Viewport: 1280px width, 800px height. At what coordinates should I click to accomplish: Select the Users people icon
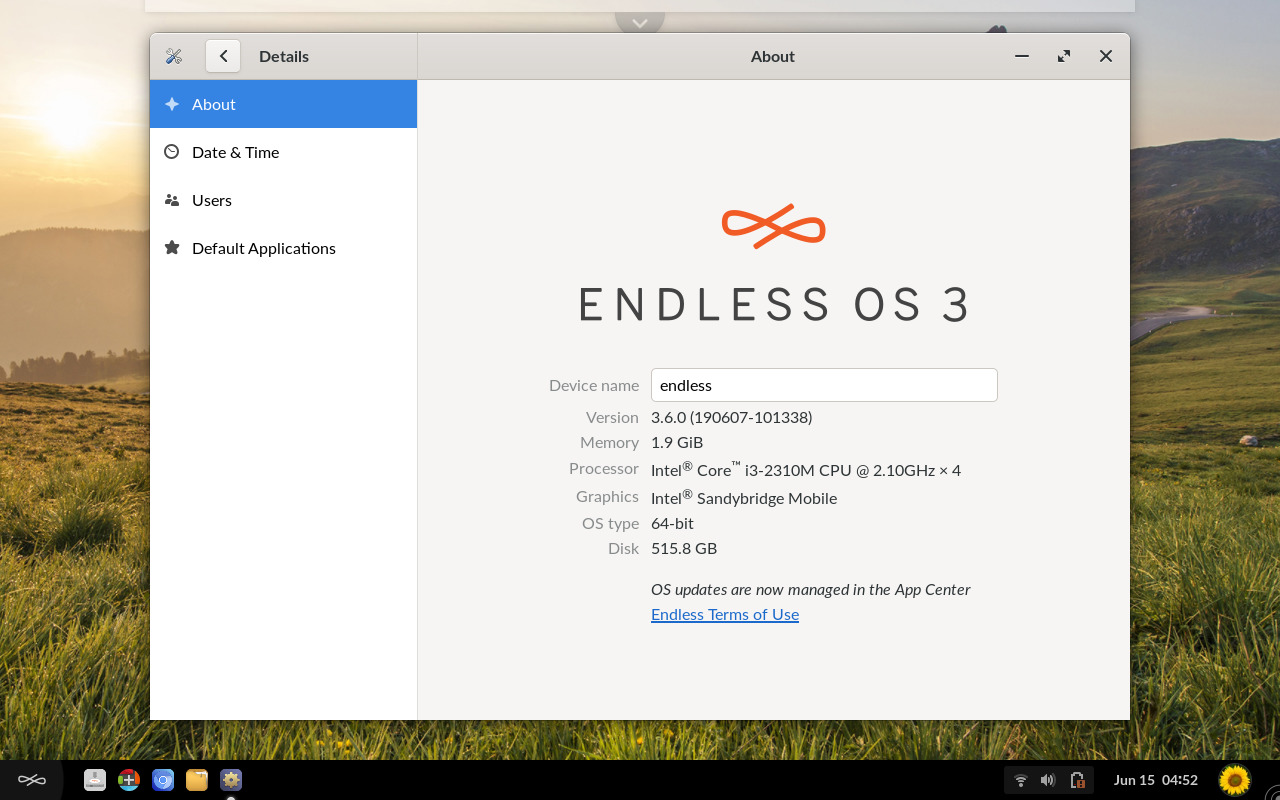[172, 200]
